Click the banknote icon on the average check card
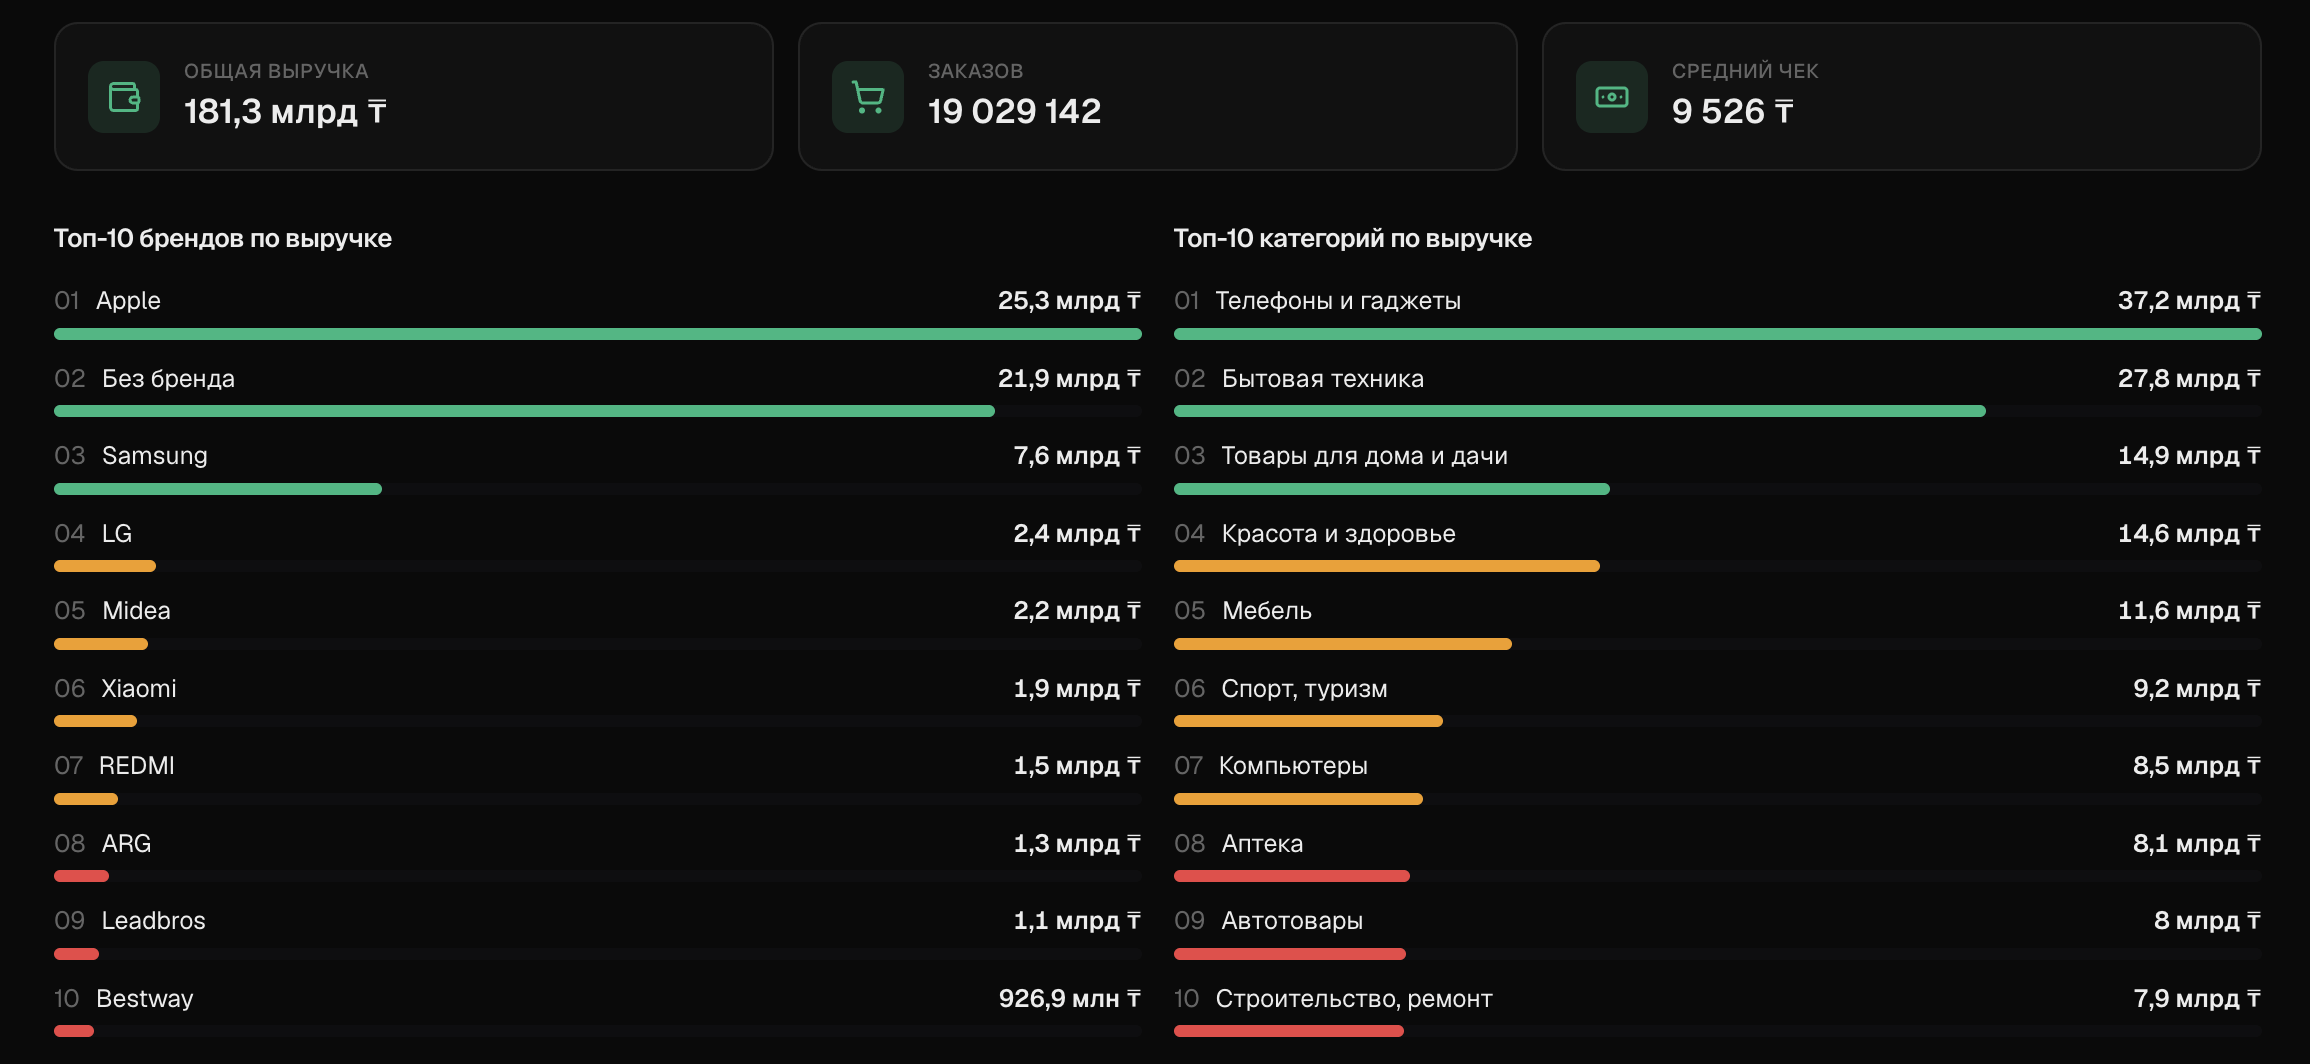The height and width of the screenshot is (1064, 2310). (x=1612, y=97)
